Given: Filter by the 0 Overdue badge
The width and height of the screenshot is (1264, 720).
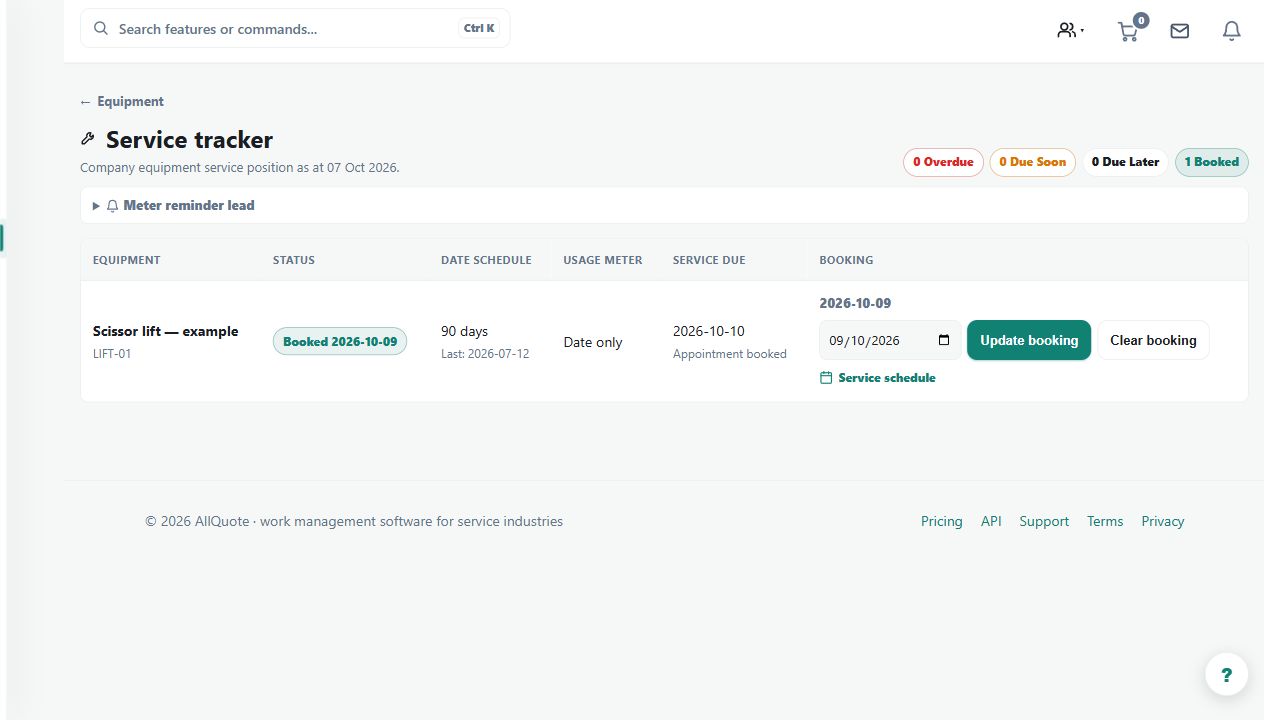Looking at the screenshot, I should point(943,162).
